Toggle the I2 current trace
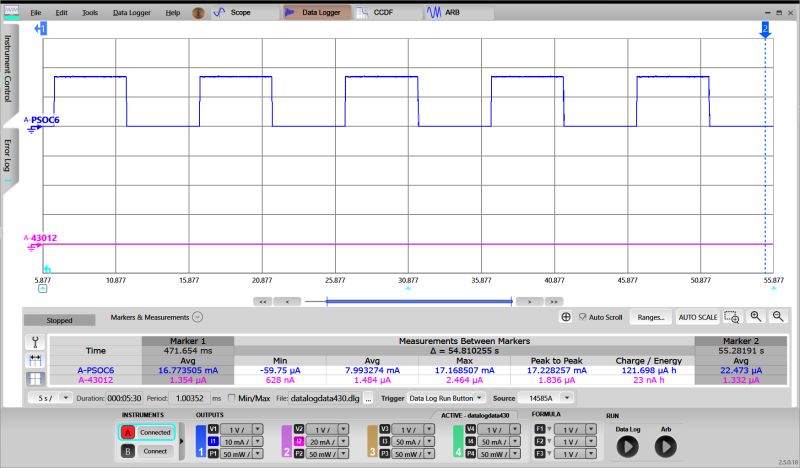 click(299, 441)
